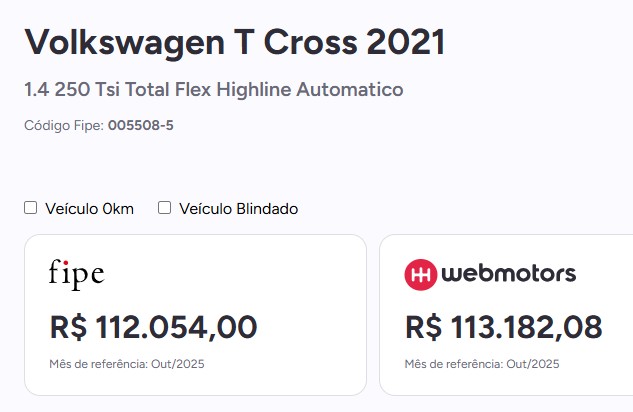The image size is (633, 412).
Task: Select the Fipe price R$ 112.054,00
Action: coord(153,327)
